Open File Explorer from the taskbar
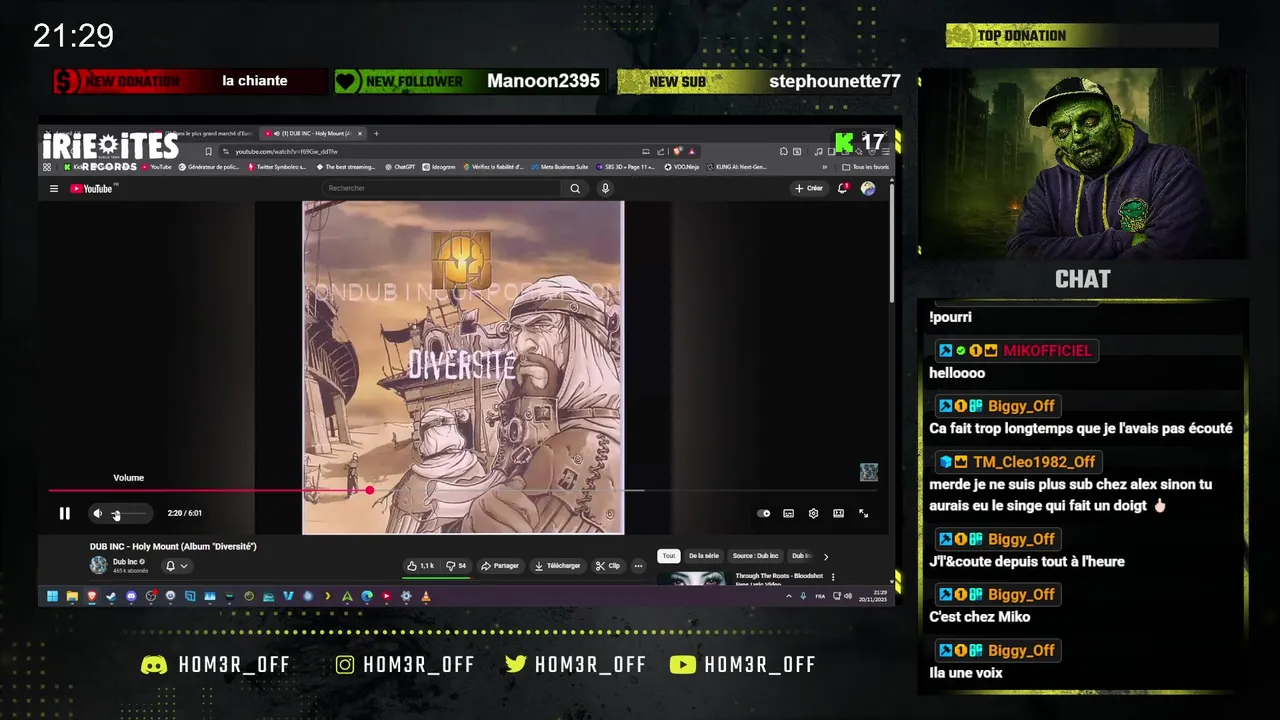This screenshot has width=1280, height=720. coord(72,596)
